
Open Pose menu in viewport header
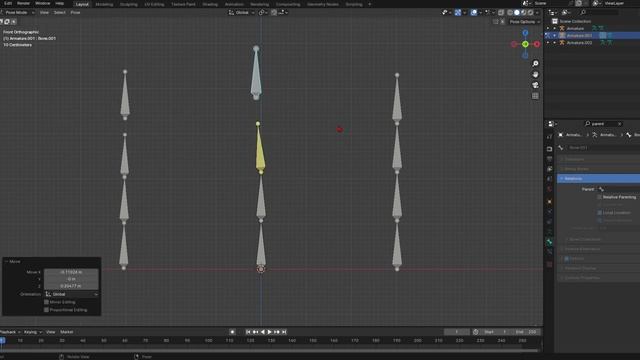tap(75, 13)
